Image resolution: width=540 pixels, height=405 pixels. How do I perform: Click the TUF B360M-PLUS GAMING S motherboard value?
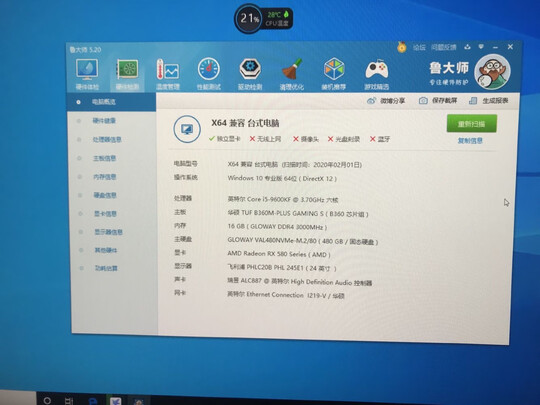298,214
